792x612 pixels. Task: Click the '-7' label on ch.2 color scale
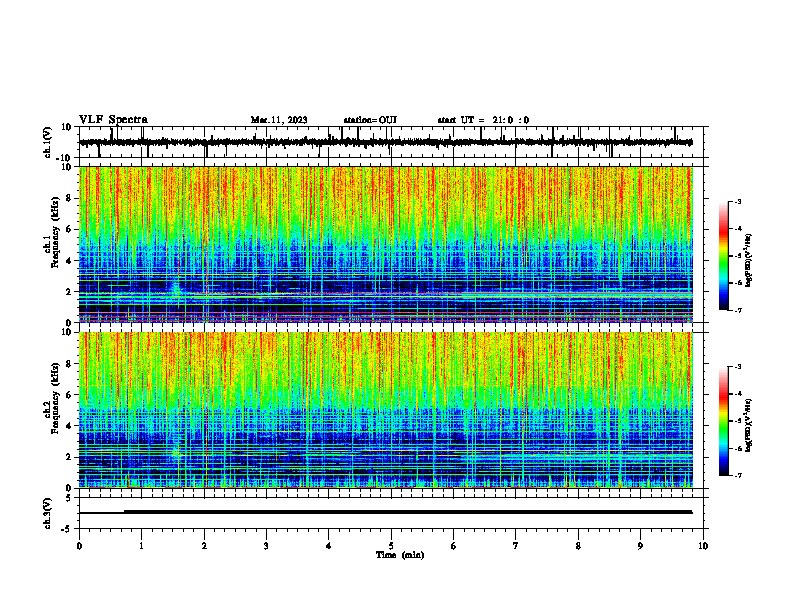tap(737, 475)
